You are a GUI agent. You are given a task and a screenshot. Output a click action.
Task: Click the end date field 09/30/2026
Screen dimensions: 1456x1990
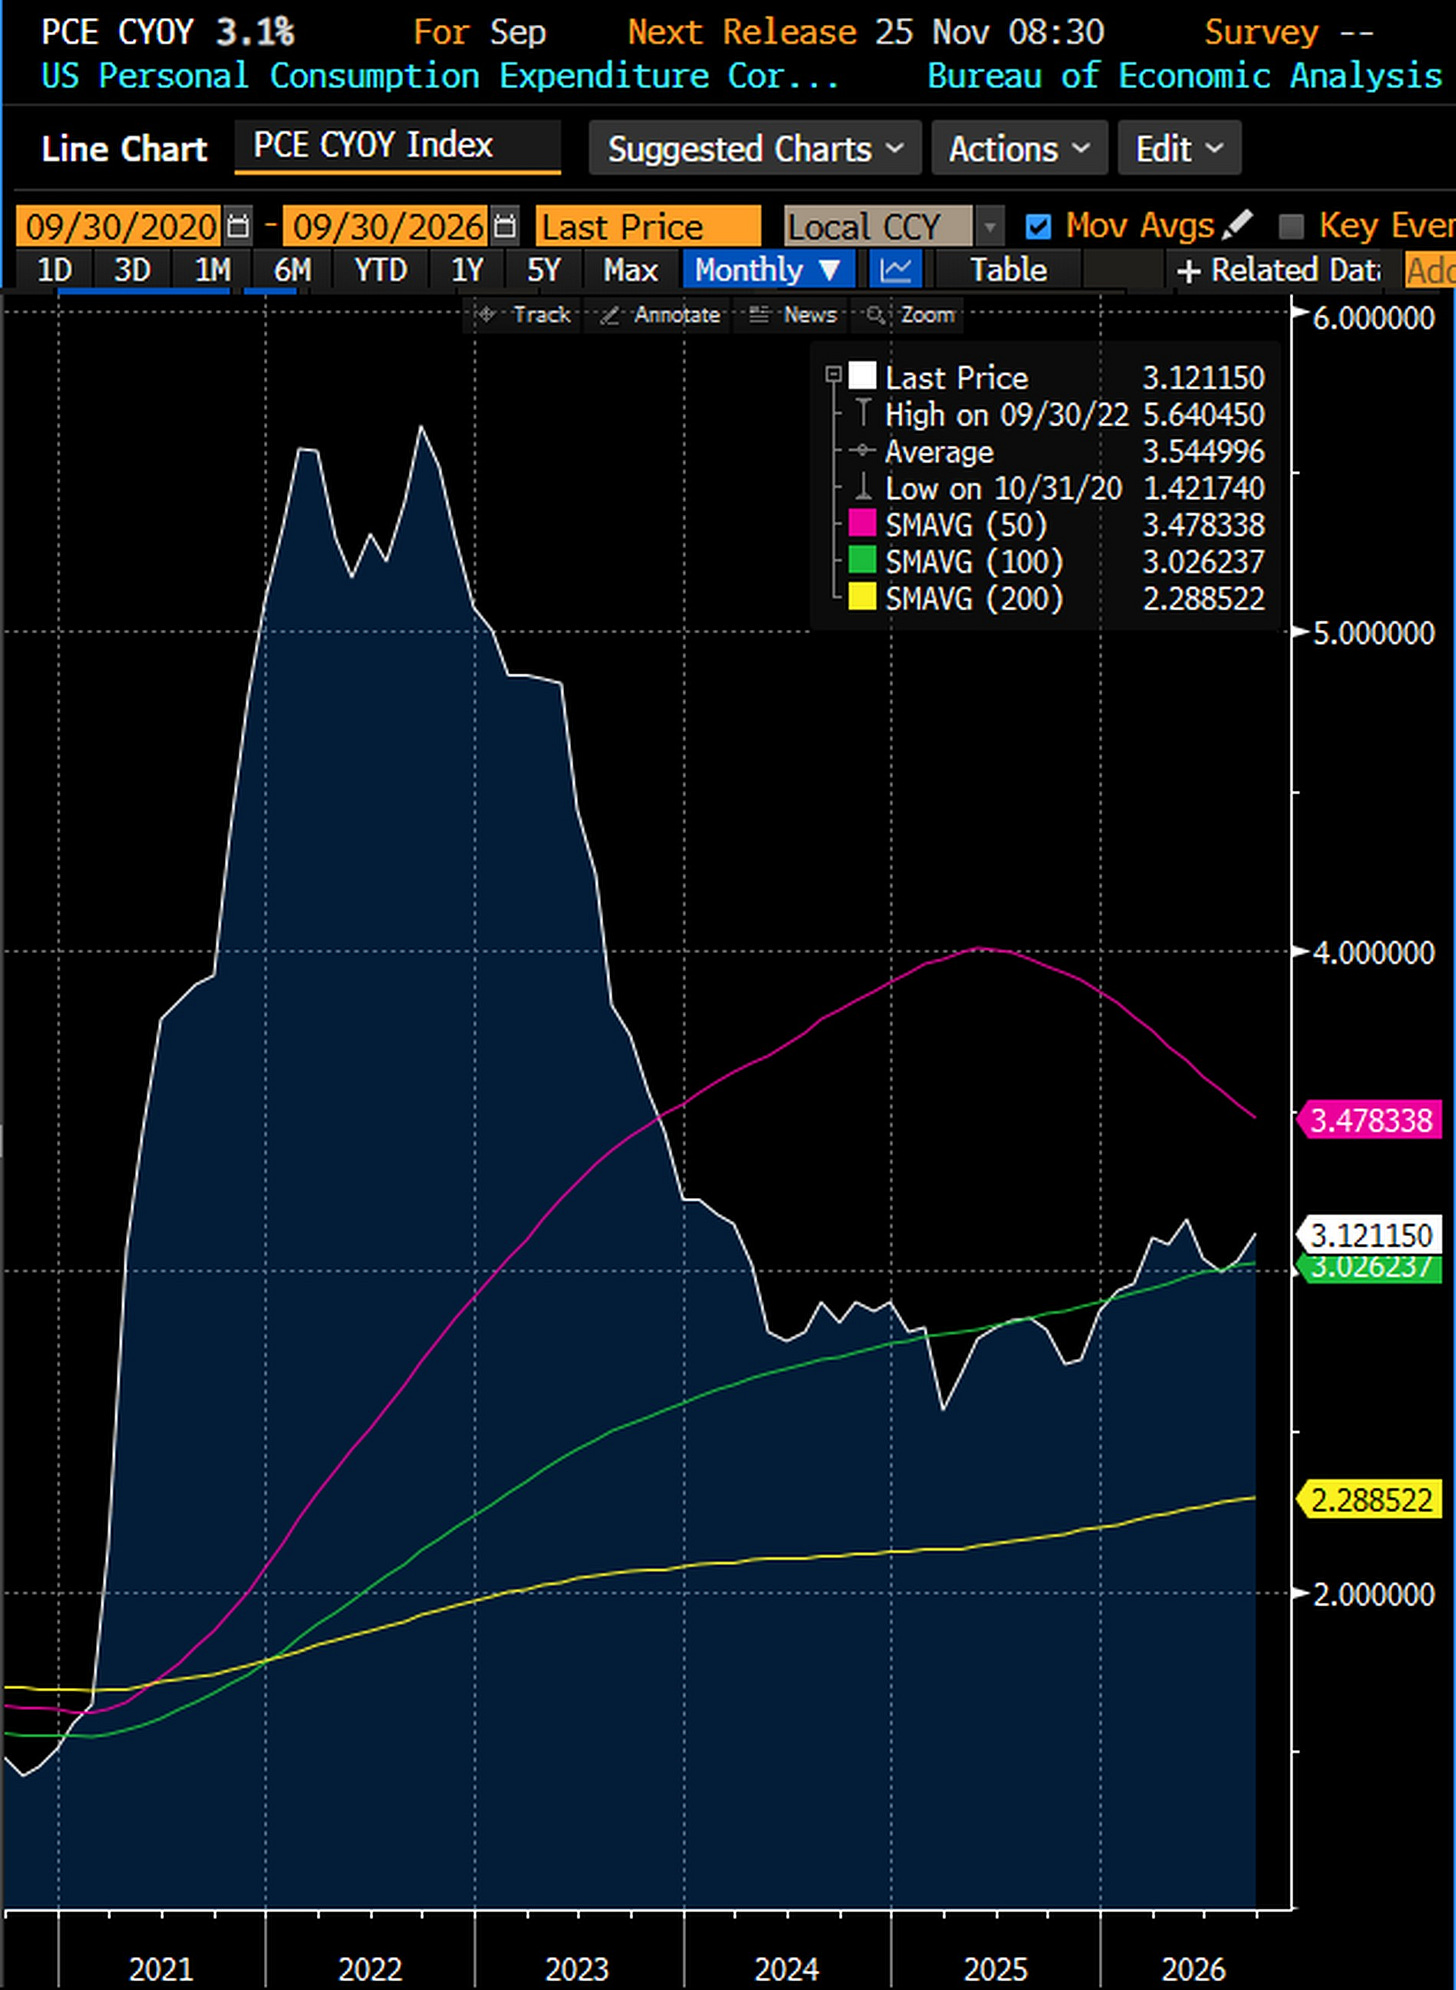tap(388, 227)
